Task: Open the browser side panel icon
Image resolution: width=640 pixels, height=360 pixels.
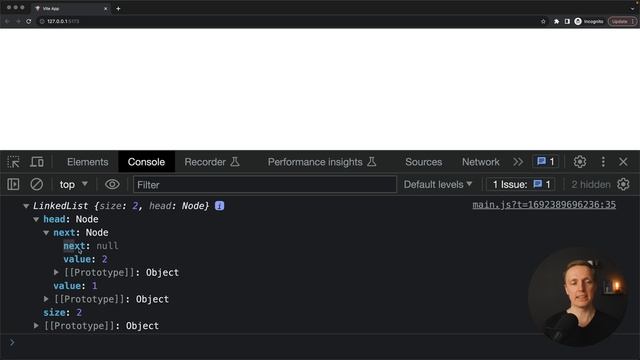Action: pyautogui.click(x=567, y=21)
